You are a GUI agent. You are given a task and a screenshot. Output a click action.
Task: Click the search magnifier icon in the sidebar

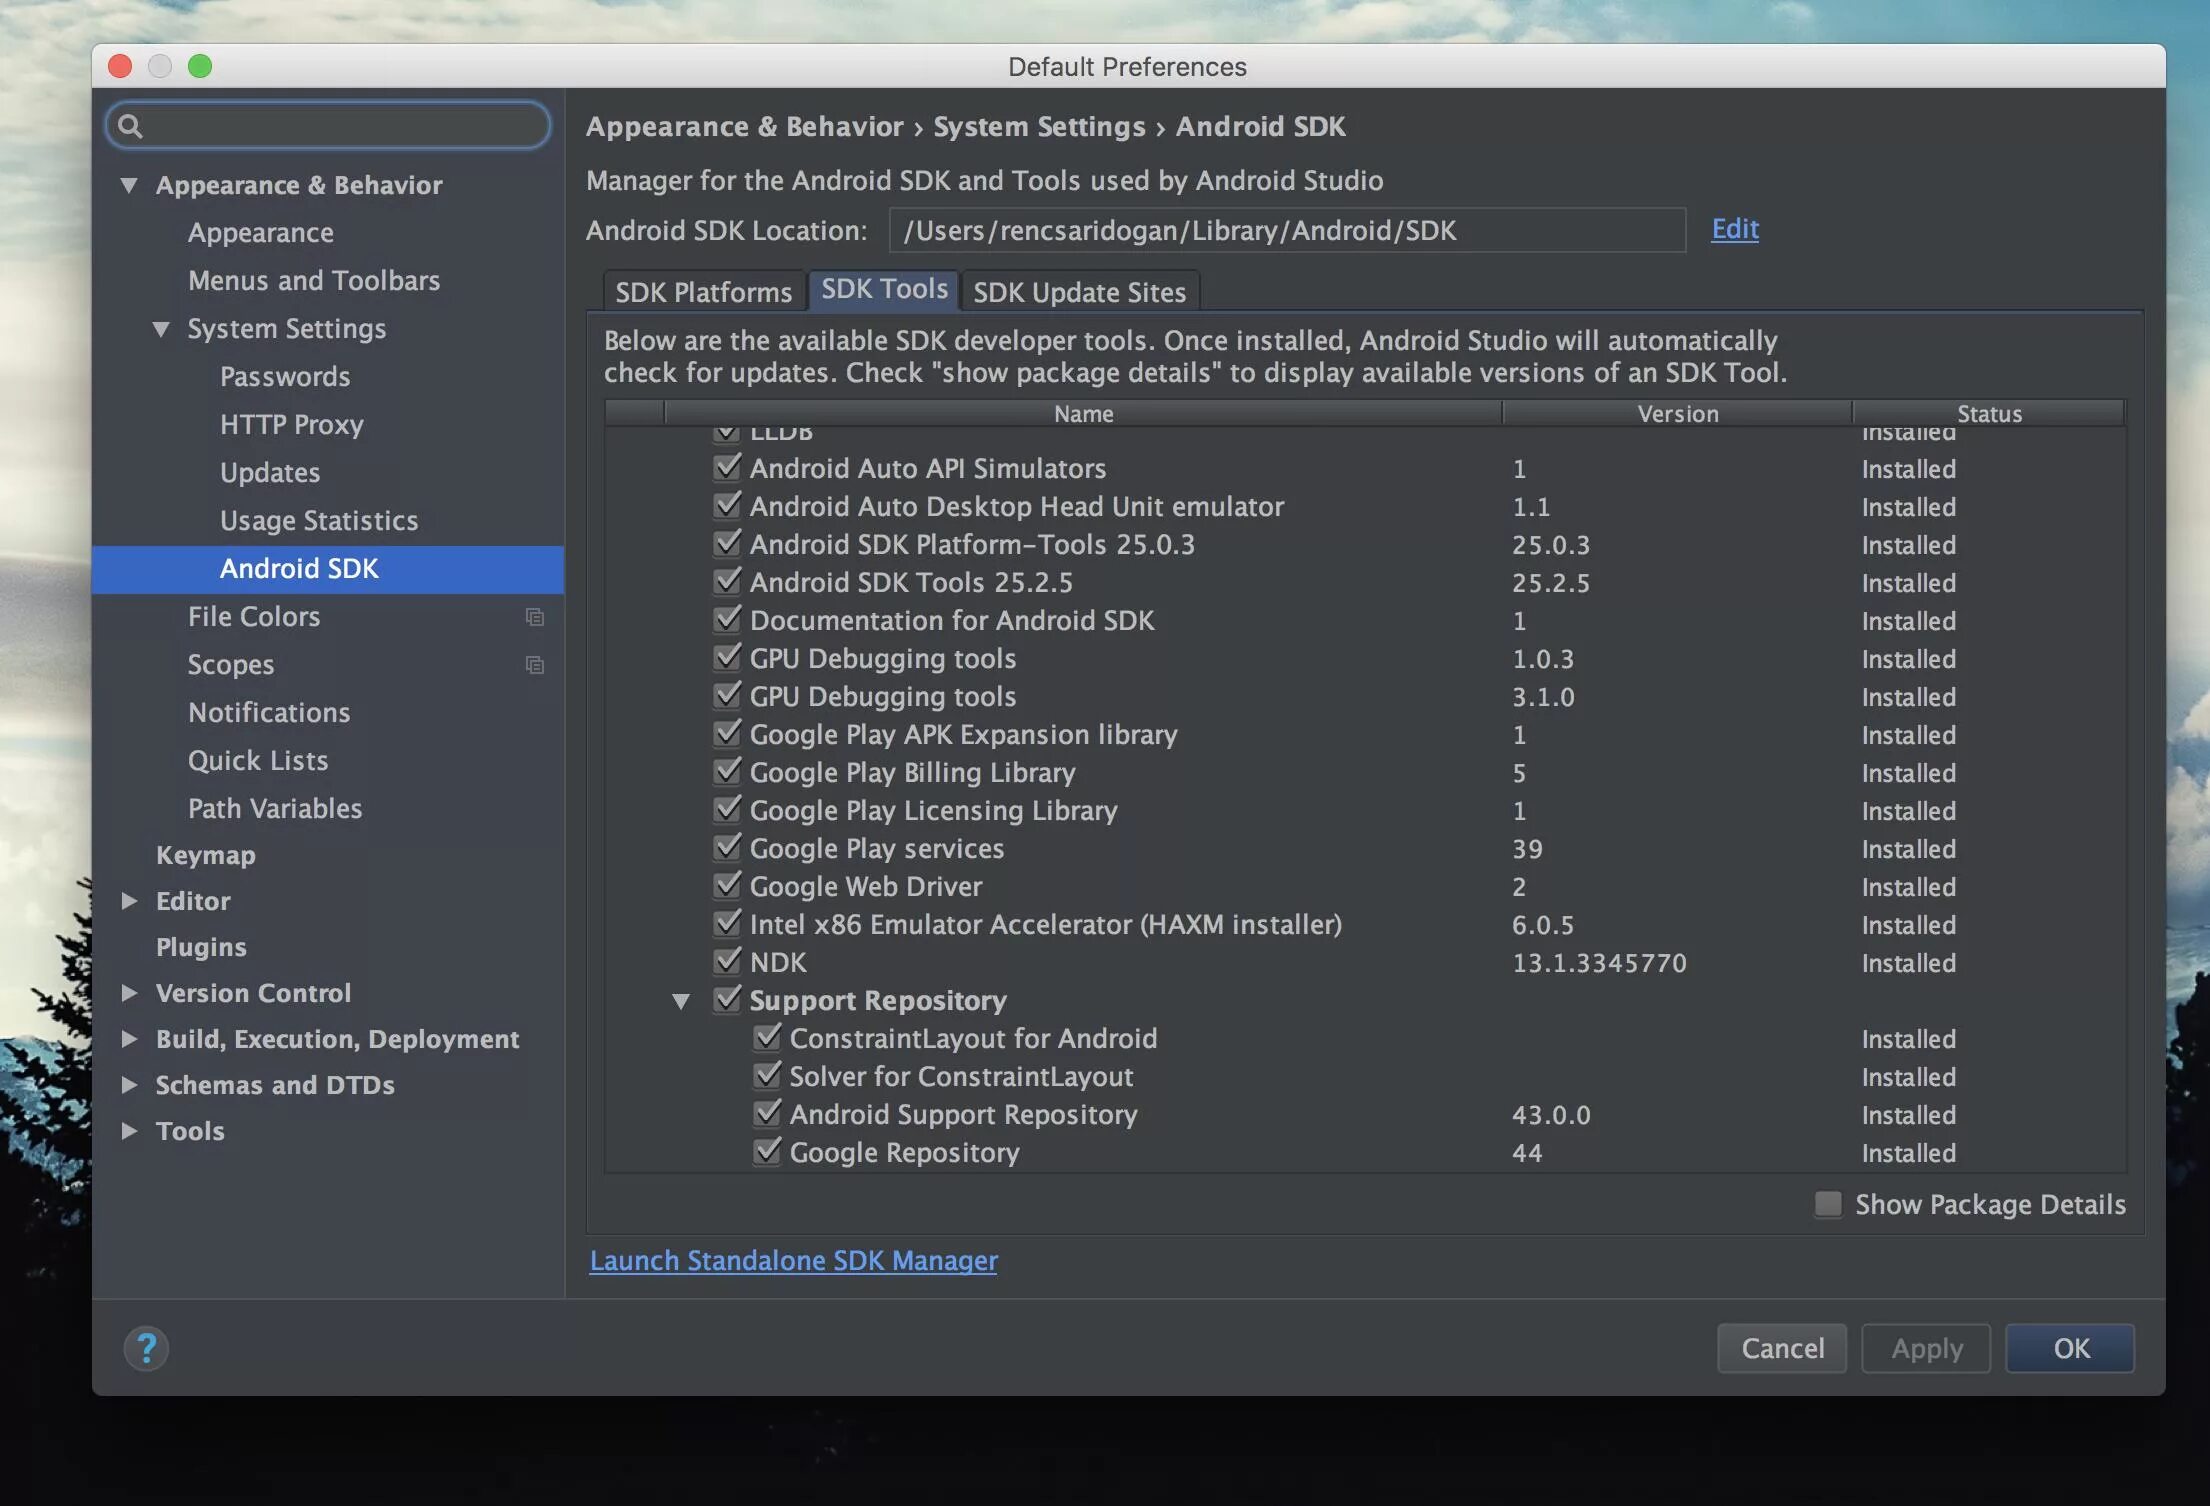pyautogui.click(x=131, y=126)
